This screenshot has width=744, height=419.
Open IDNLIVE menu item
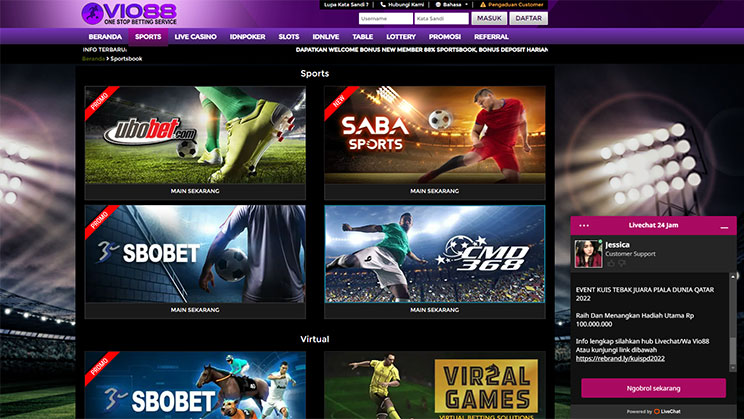[x=326, y=37]
